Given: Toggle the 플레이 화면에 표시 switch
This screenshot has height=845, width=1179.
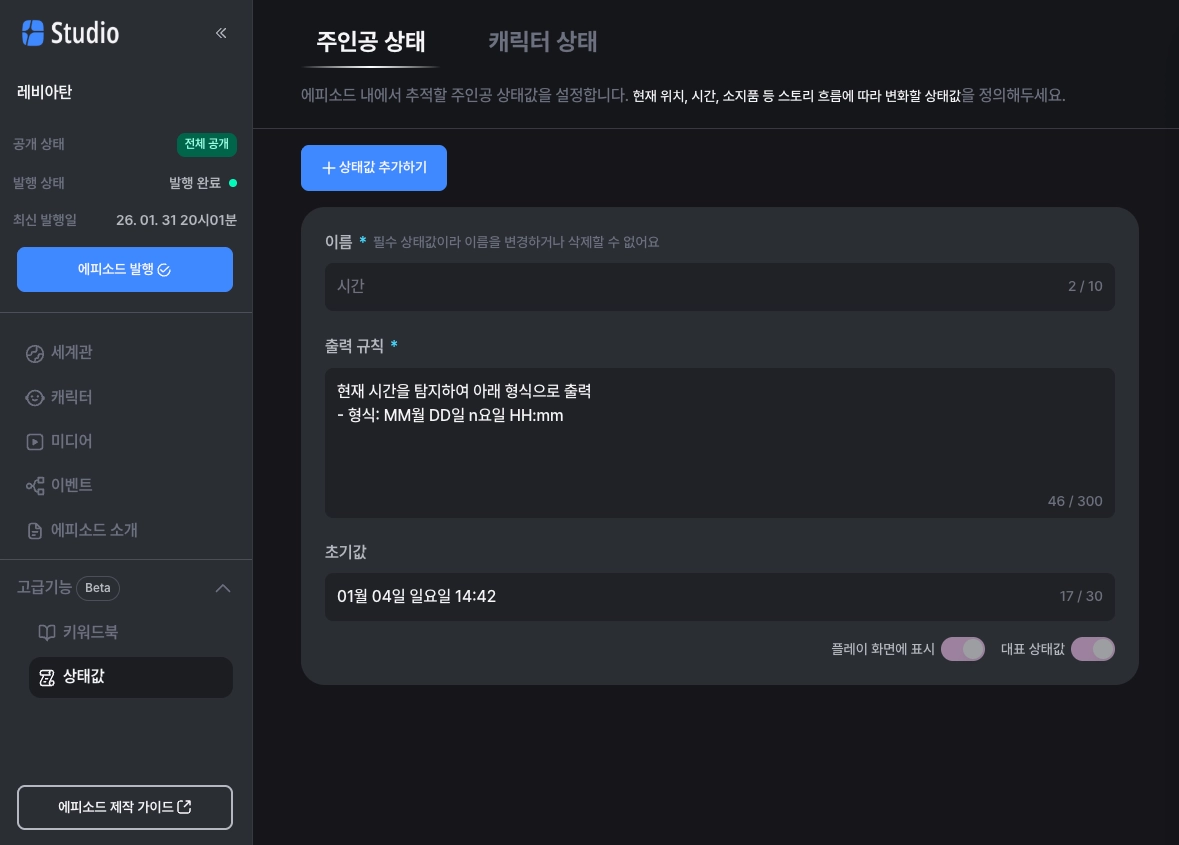Looking at the screenshot, I should [x=962, y=649].
